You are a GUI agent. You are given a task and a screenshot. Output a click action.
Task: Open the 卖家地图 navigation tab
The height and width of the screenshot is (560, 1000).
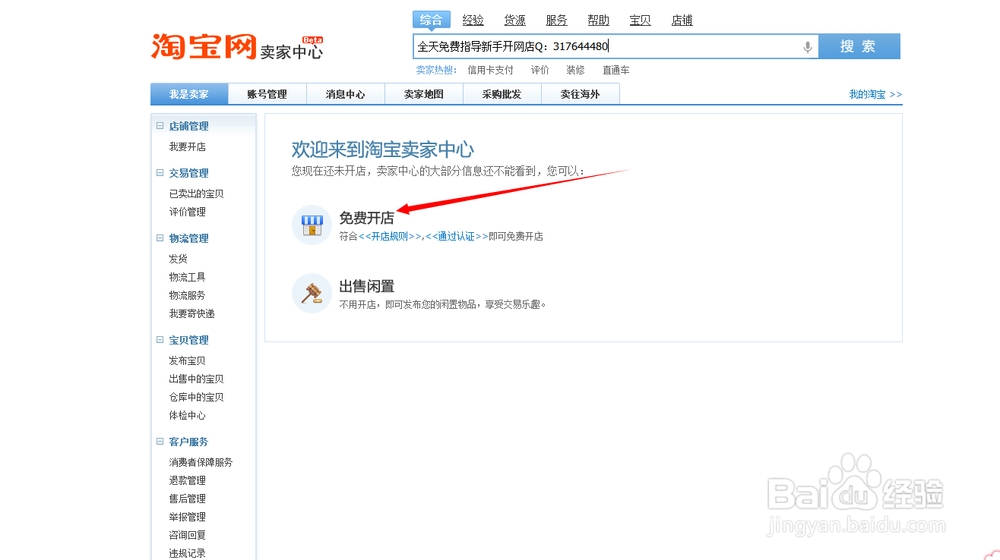click(x=424, y=94)
